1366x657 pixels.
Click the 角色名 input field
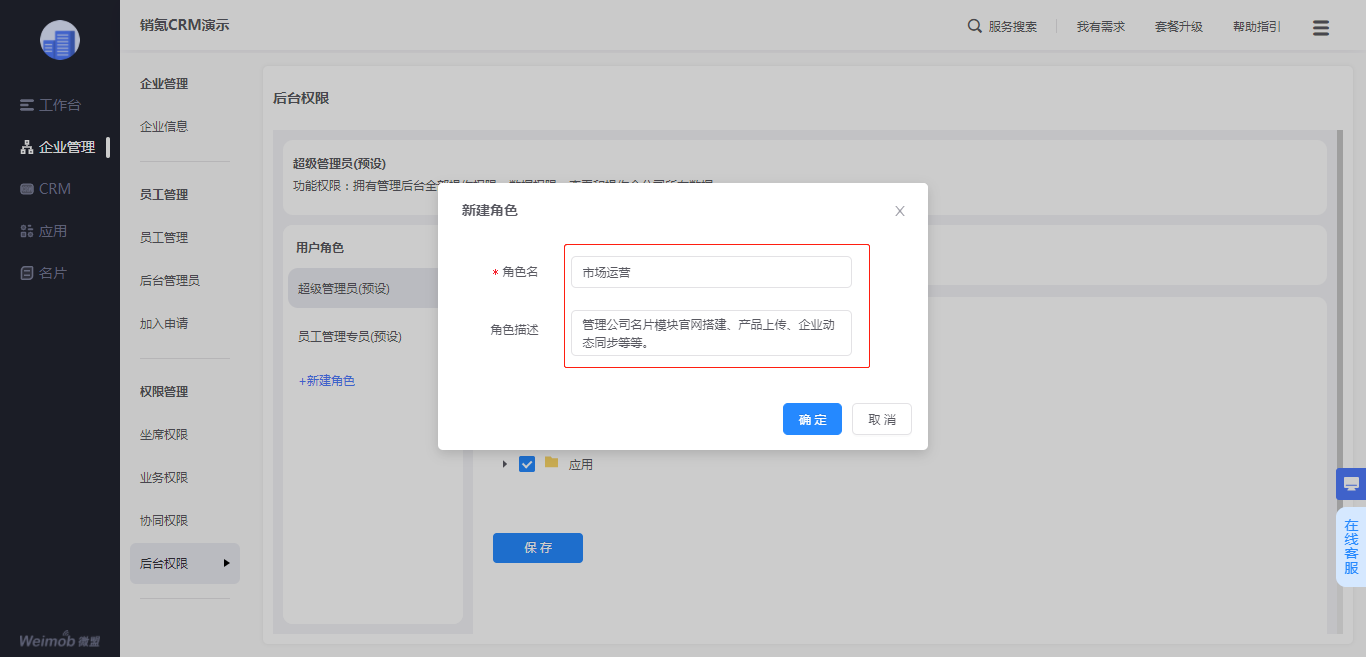click(711, 272)
